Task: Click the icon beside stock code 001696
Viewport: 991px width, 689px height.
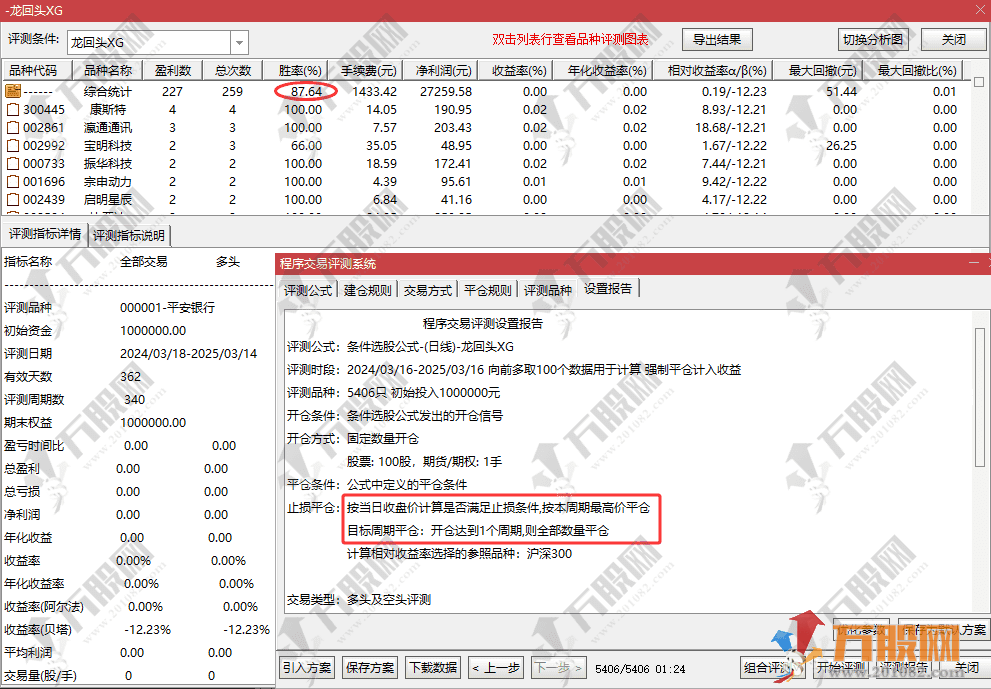Action: pos(13,182)
